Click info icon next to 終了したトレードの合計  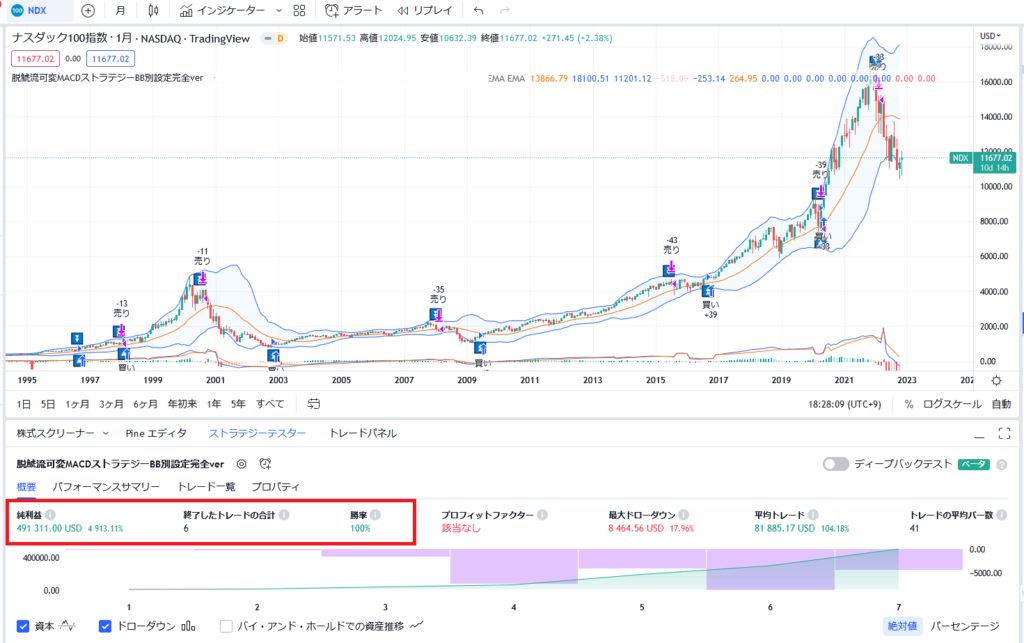[x=284, y=515]
